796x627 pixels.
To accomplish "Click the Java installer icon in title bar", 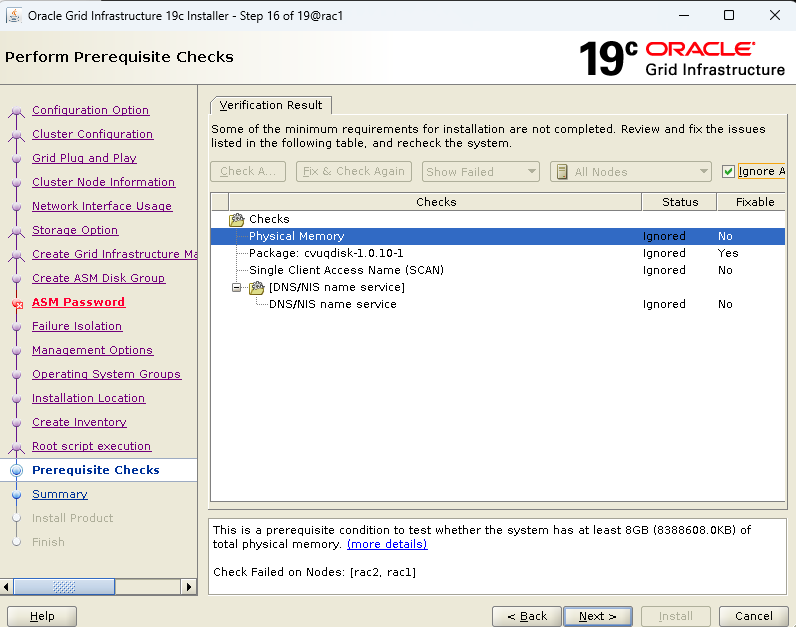I will tap(14, 15).
